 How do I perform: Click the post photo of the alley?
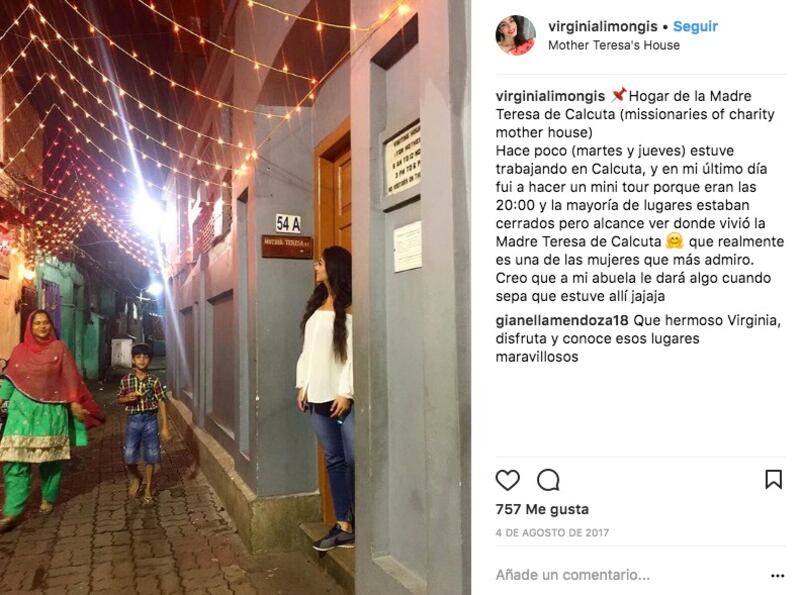[x=235, y=298]
